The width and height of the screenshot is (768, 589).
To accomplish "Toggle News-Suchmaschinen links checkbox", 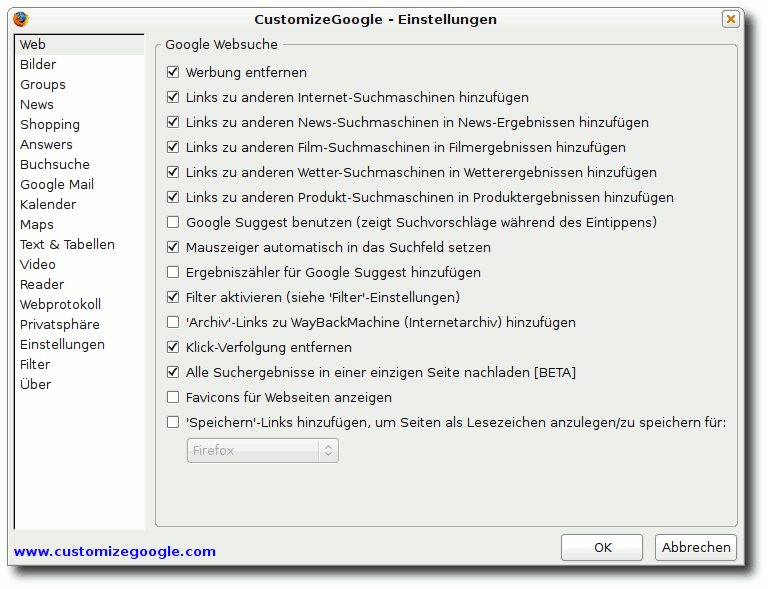I will (173, 122).
